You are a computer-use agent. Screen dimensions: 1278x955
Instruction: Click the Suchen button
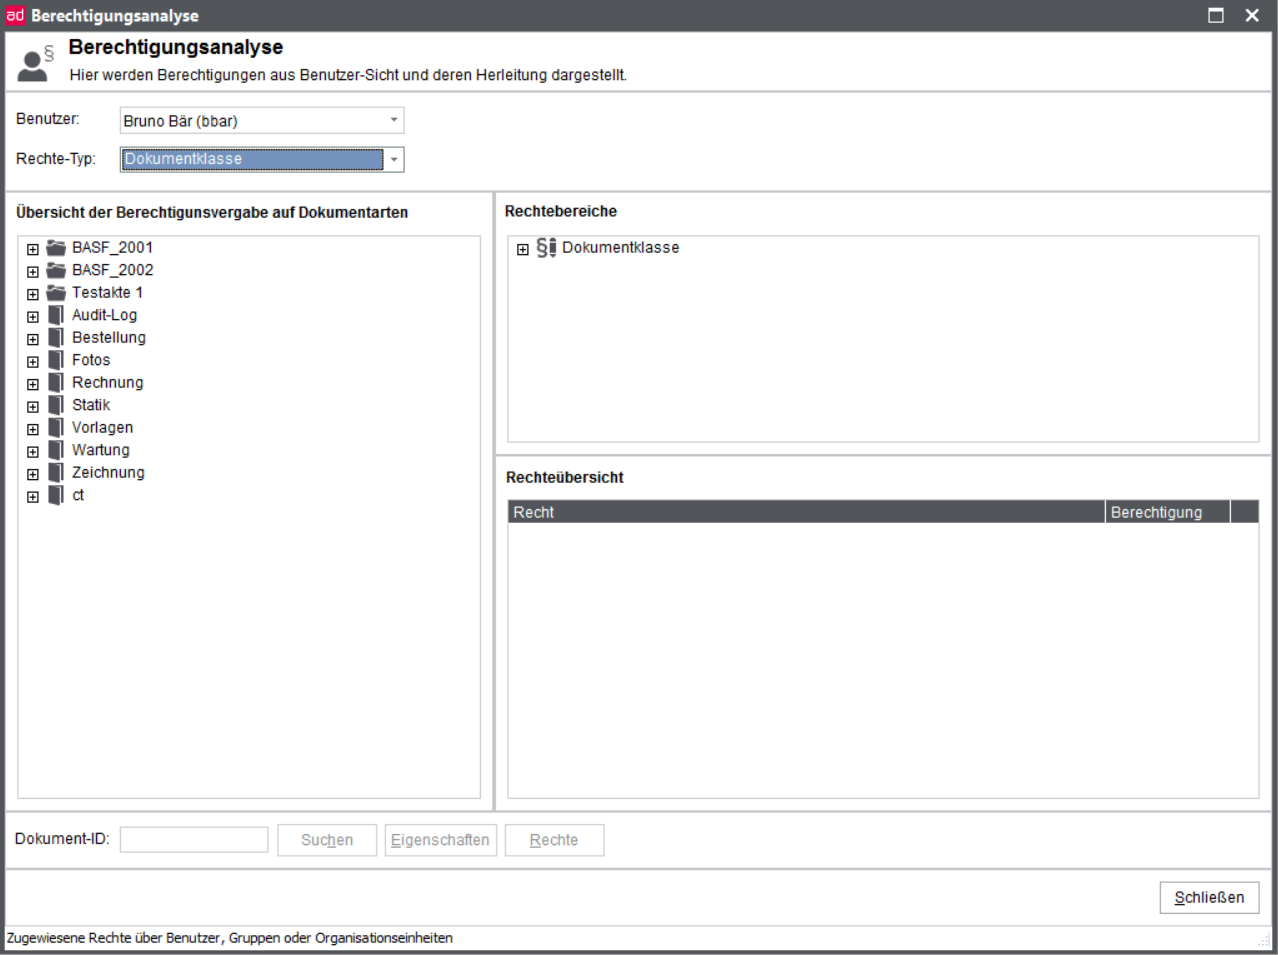tap(327, 840)
